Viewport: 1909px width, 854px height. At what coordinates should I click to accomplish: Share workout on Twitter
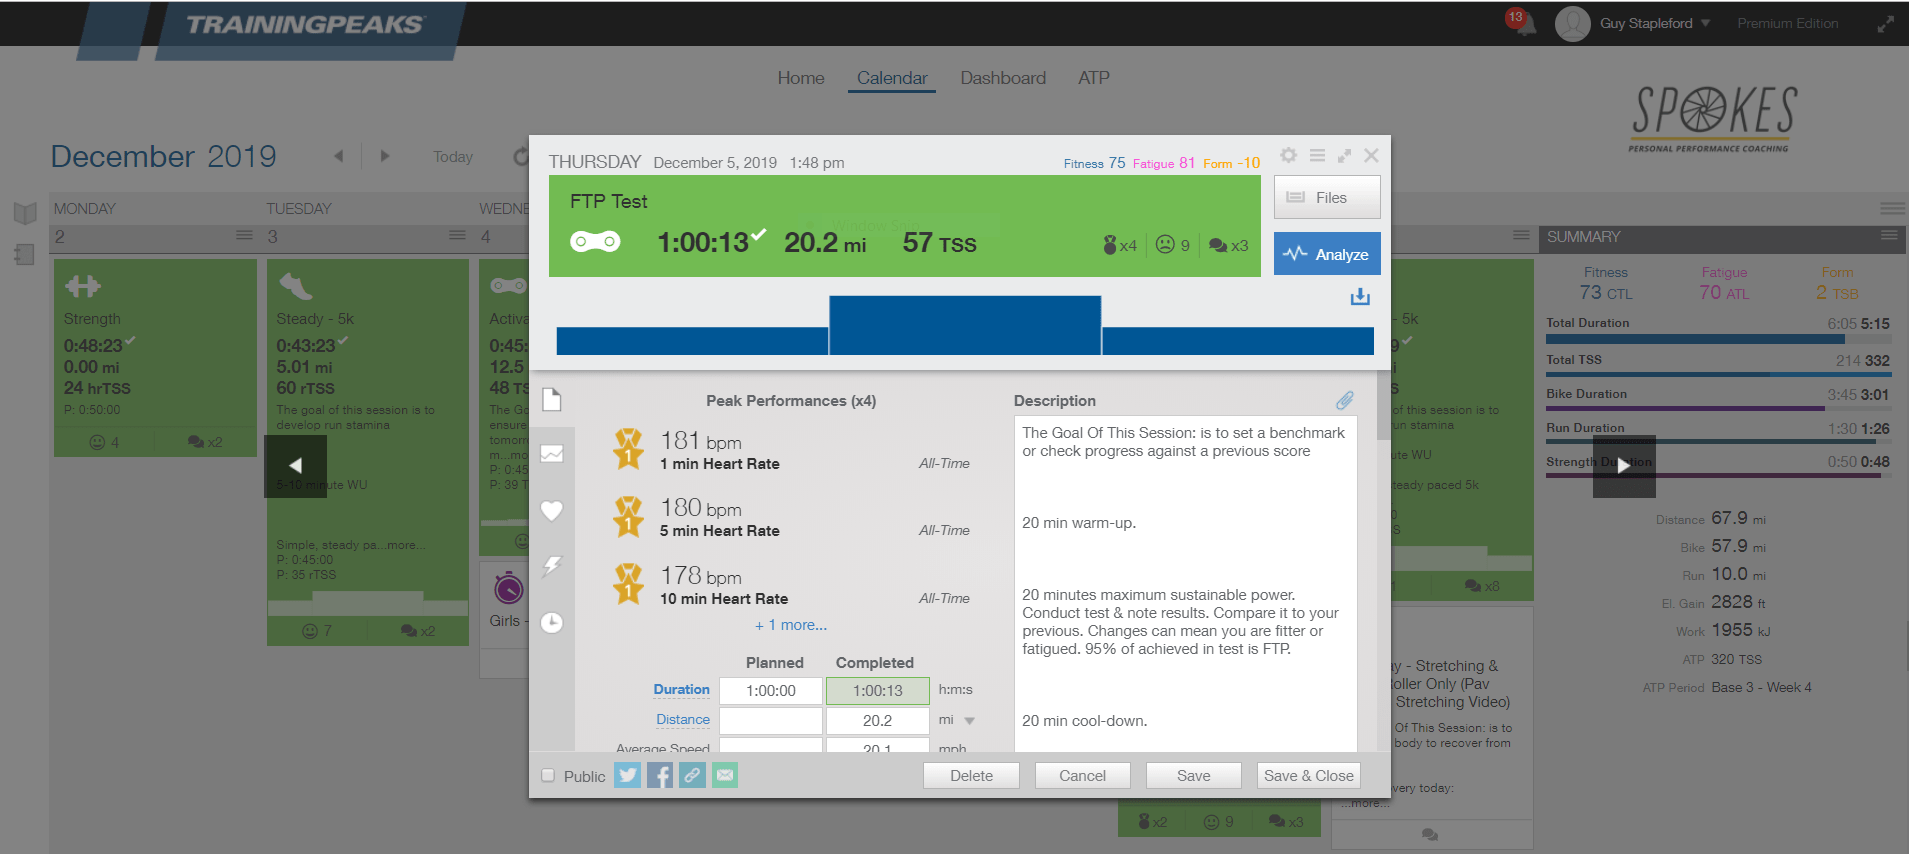point(627,775)
